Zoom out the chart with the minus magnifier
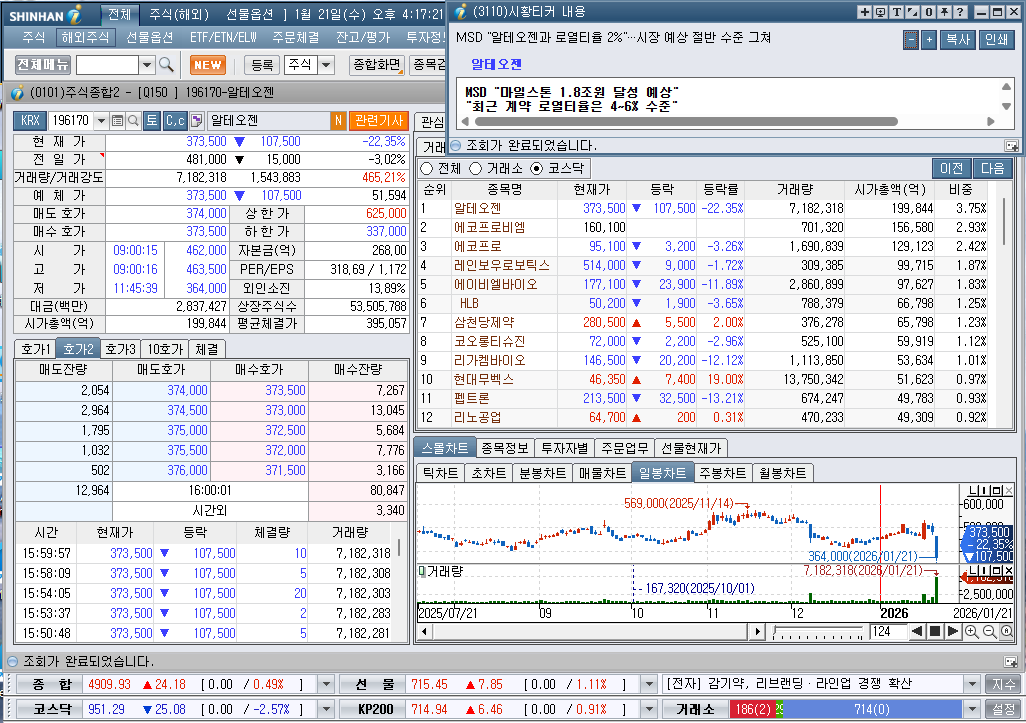 (x=989, y=631)
